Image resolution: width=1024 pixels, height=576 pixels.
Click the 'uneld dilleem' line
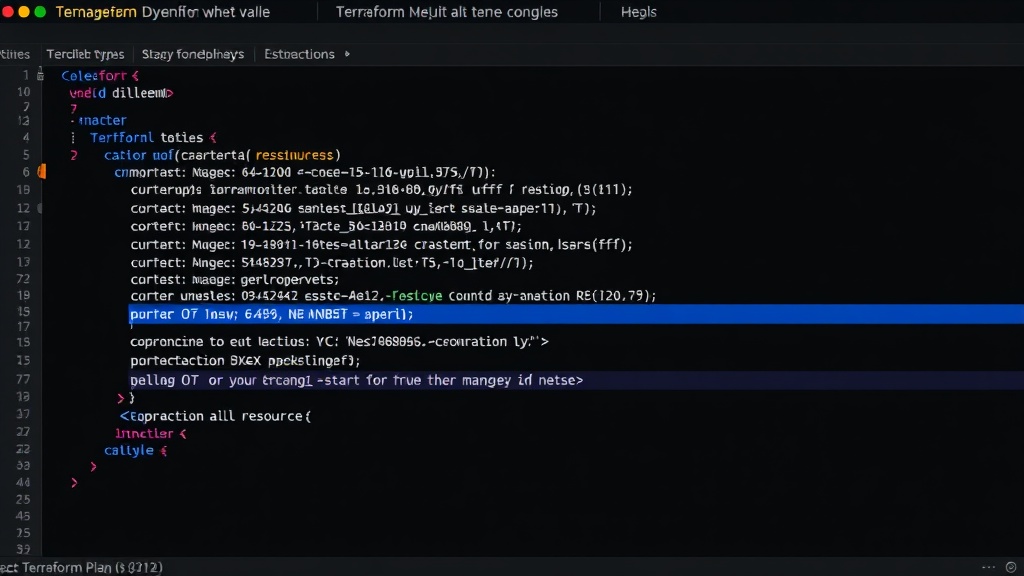point(121,93)
